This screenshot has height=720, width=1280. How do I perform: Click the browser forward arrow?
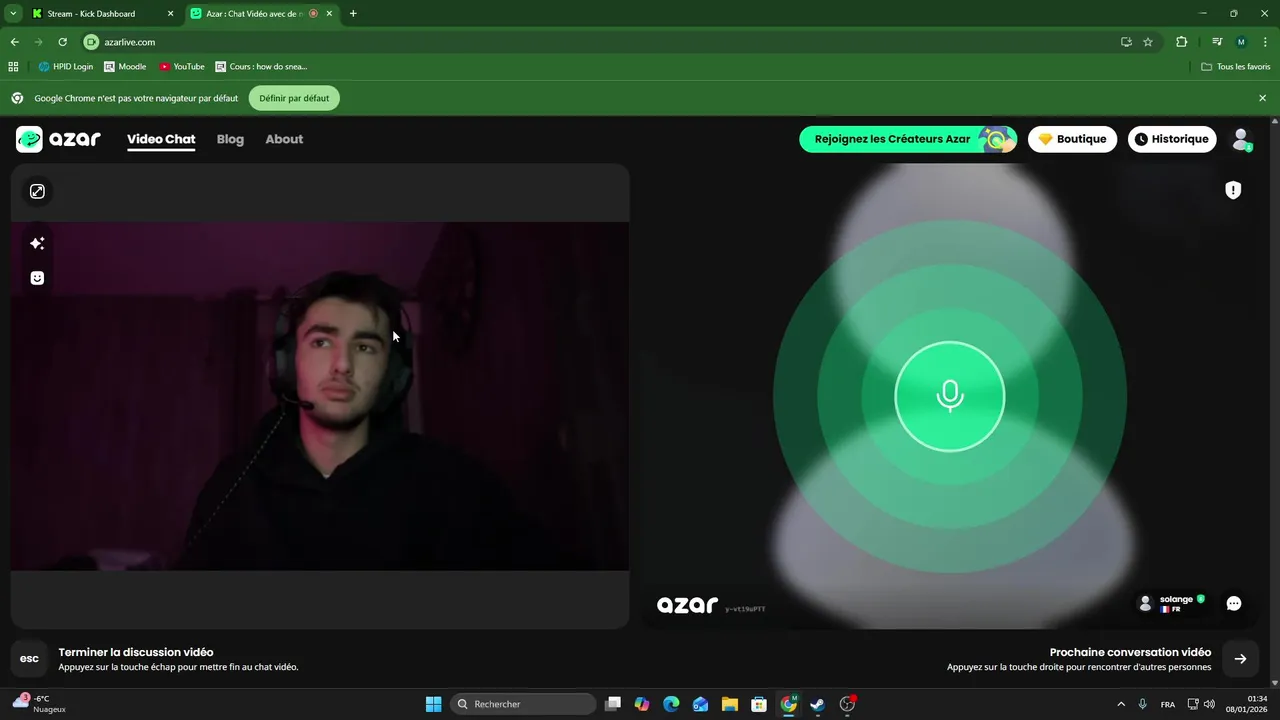tap(38, 42)
